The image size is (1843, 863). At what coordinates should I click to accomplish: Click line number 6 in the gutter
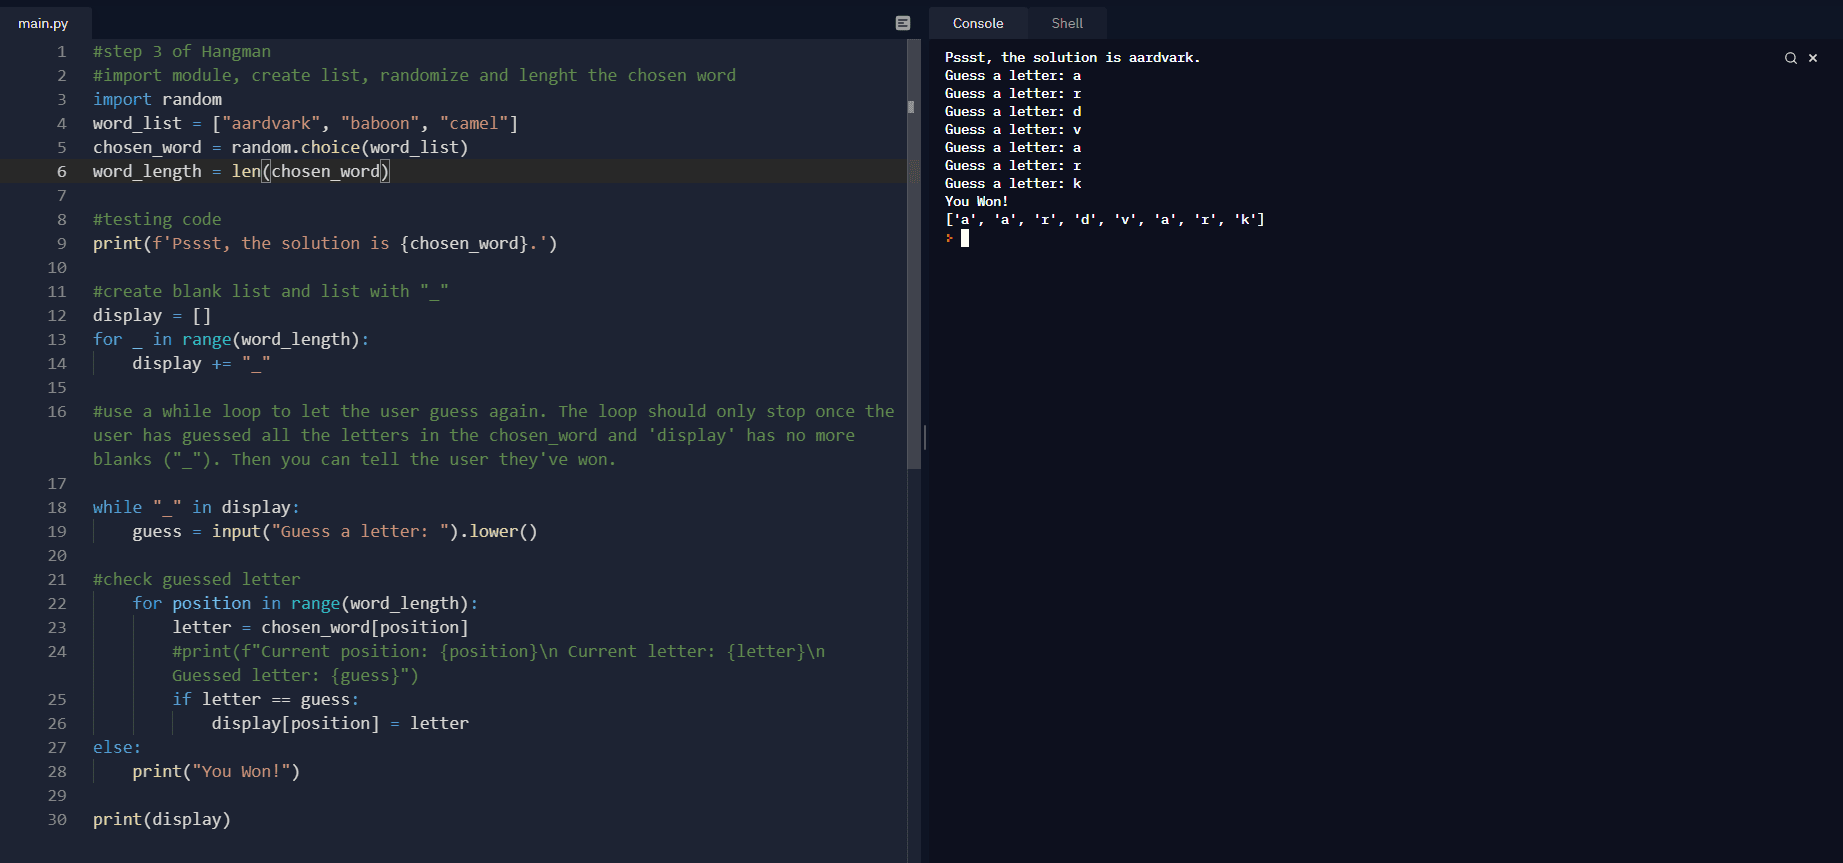click(61, 171)
